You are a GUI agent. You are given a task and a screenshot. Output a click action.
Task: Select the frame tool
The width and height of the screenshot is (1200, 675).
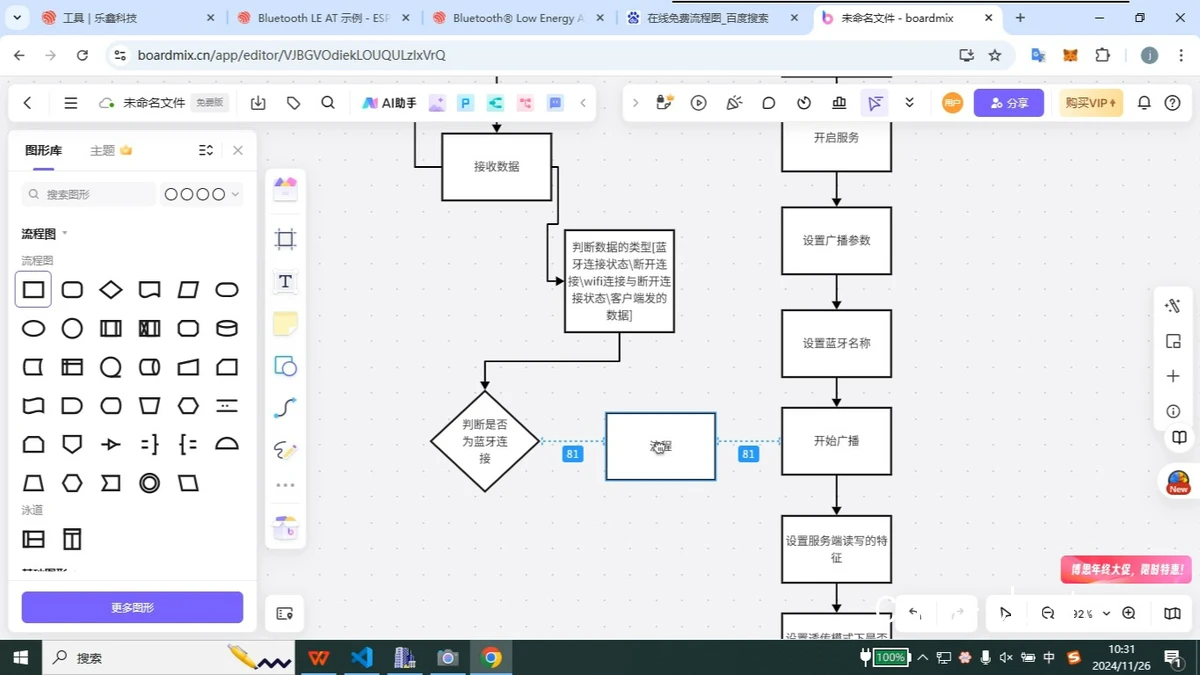[285, 239]
